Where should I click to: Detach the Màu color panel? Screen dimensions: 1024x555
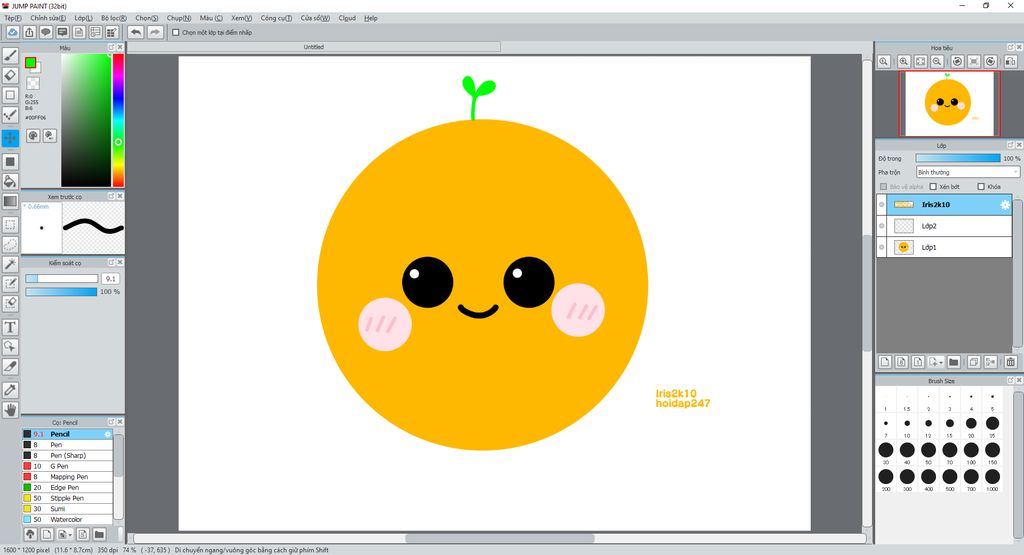(x=111, y=48)
